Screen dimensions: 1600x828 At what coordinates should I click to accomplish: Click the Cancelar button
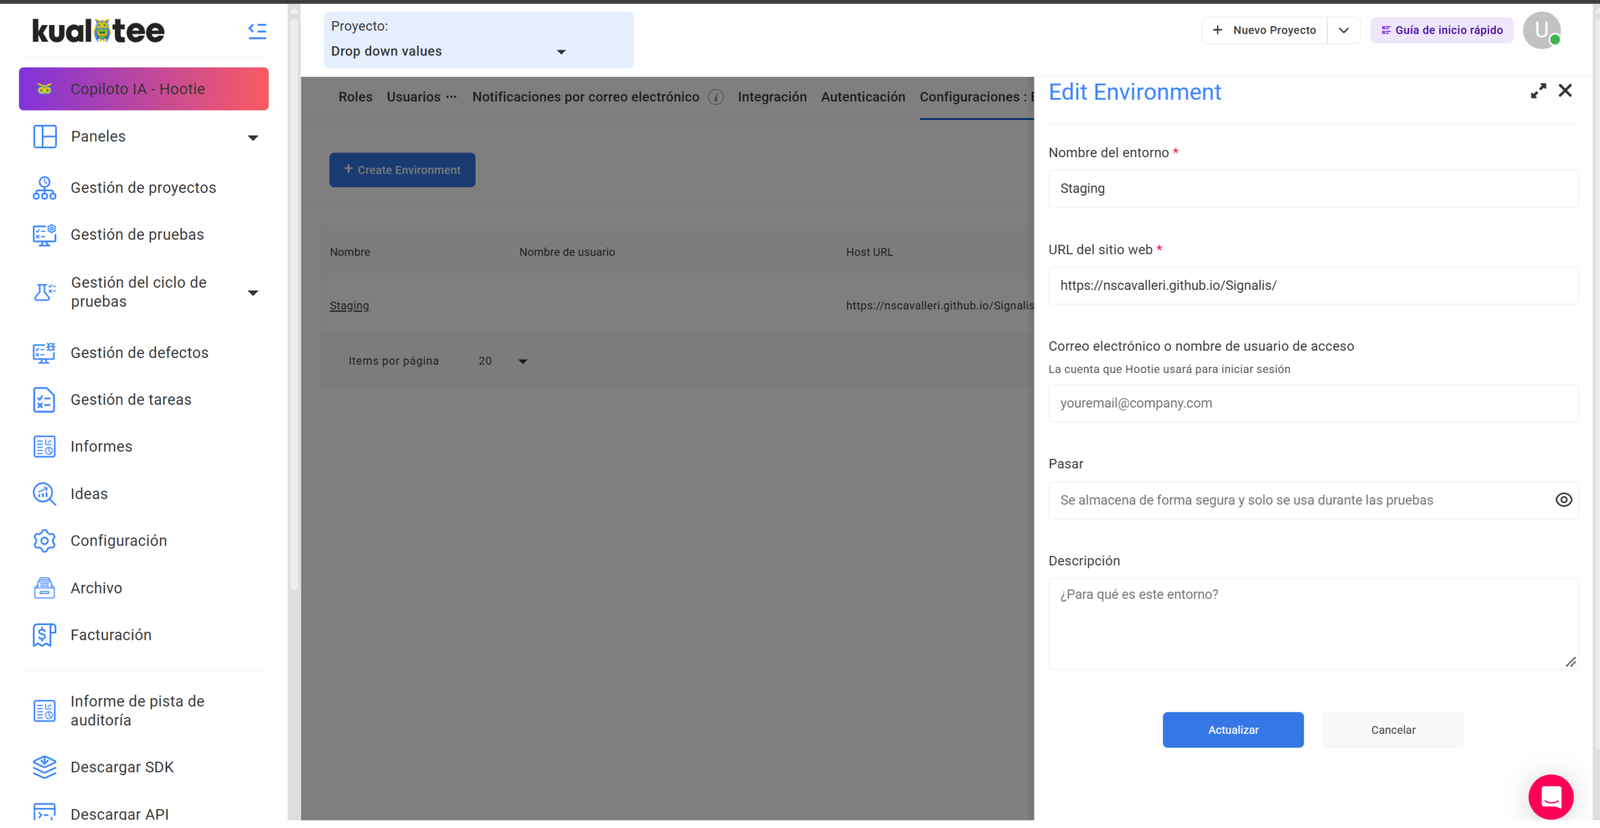(1393, 730)
